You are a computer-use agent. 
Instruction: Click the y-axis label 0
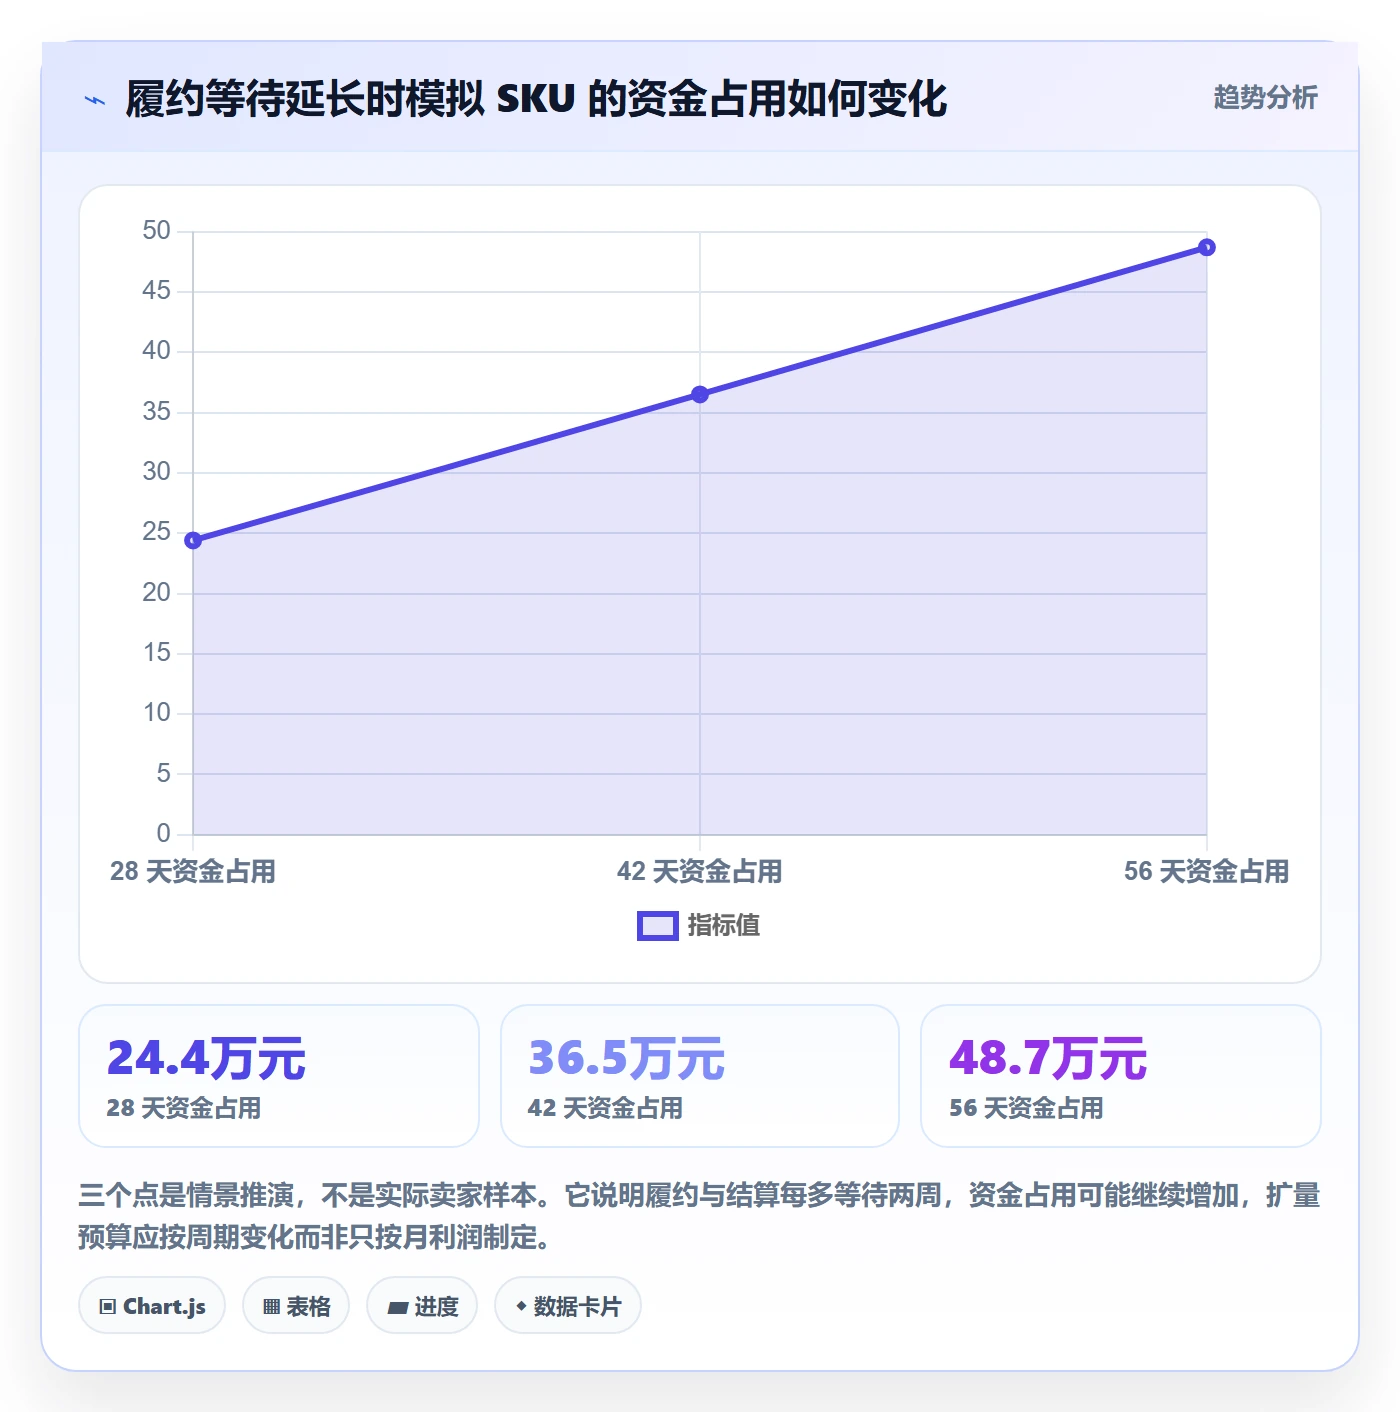164,833
